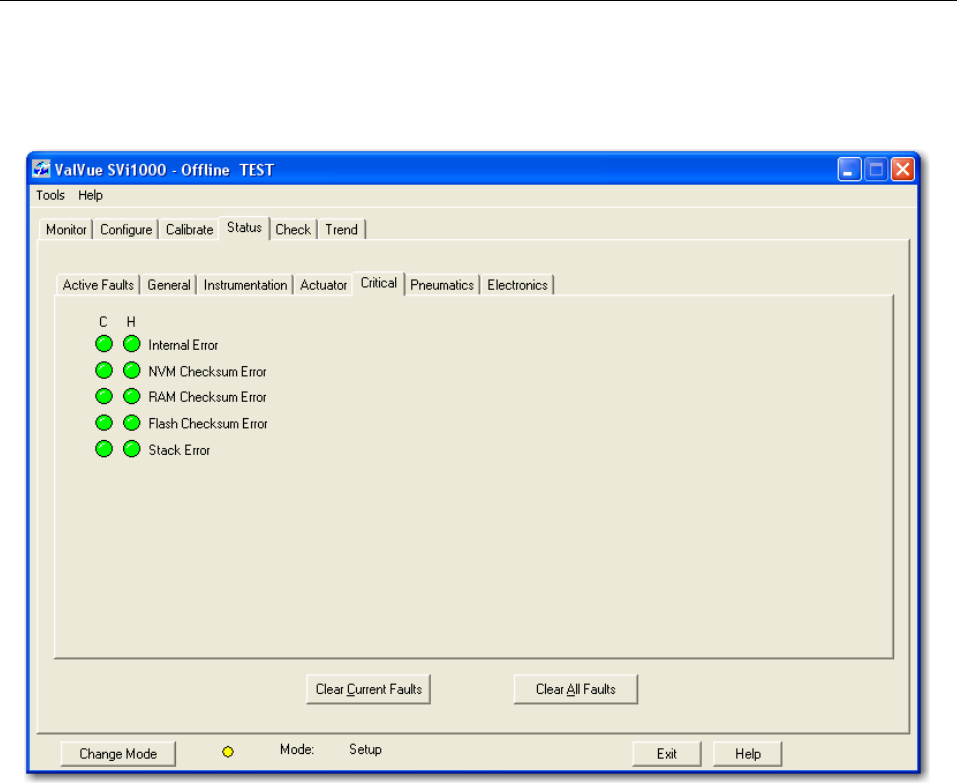Open the General status sub-tab
This screenshot has width=957, height=783.
[168, 285]
